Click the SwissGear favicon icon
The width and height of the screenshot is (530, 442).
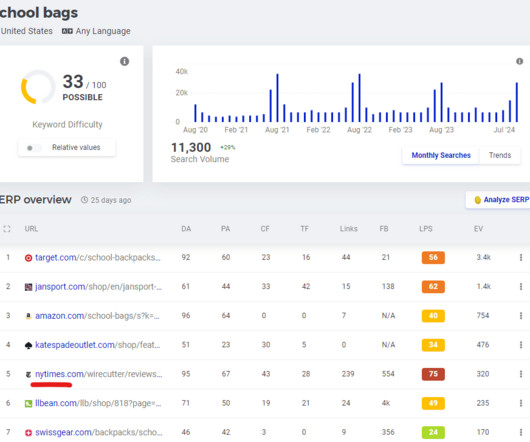[28, 433]
